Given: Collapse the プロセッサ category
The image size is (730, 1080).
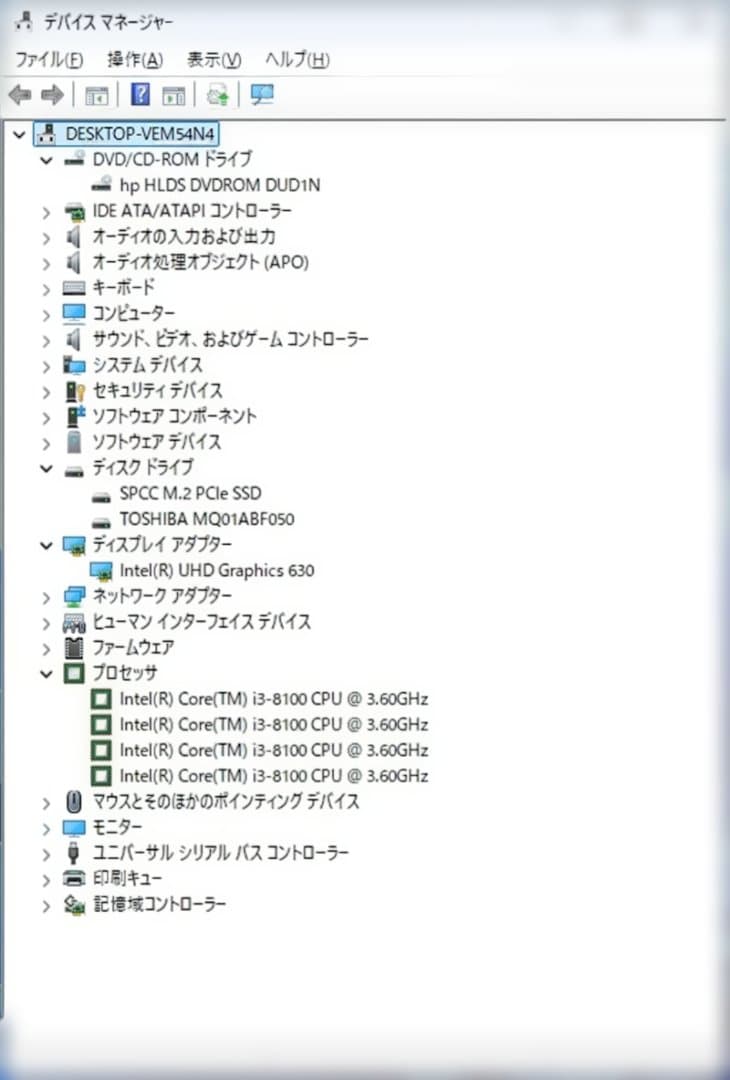Looking at the screenshot, I should click(x=46, y=674).
